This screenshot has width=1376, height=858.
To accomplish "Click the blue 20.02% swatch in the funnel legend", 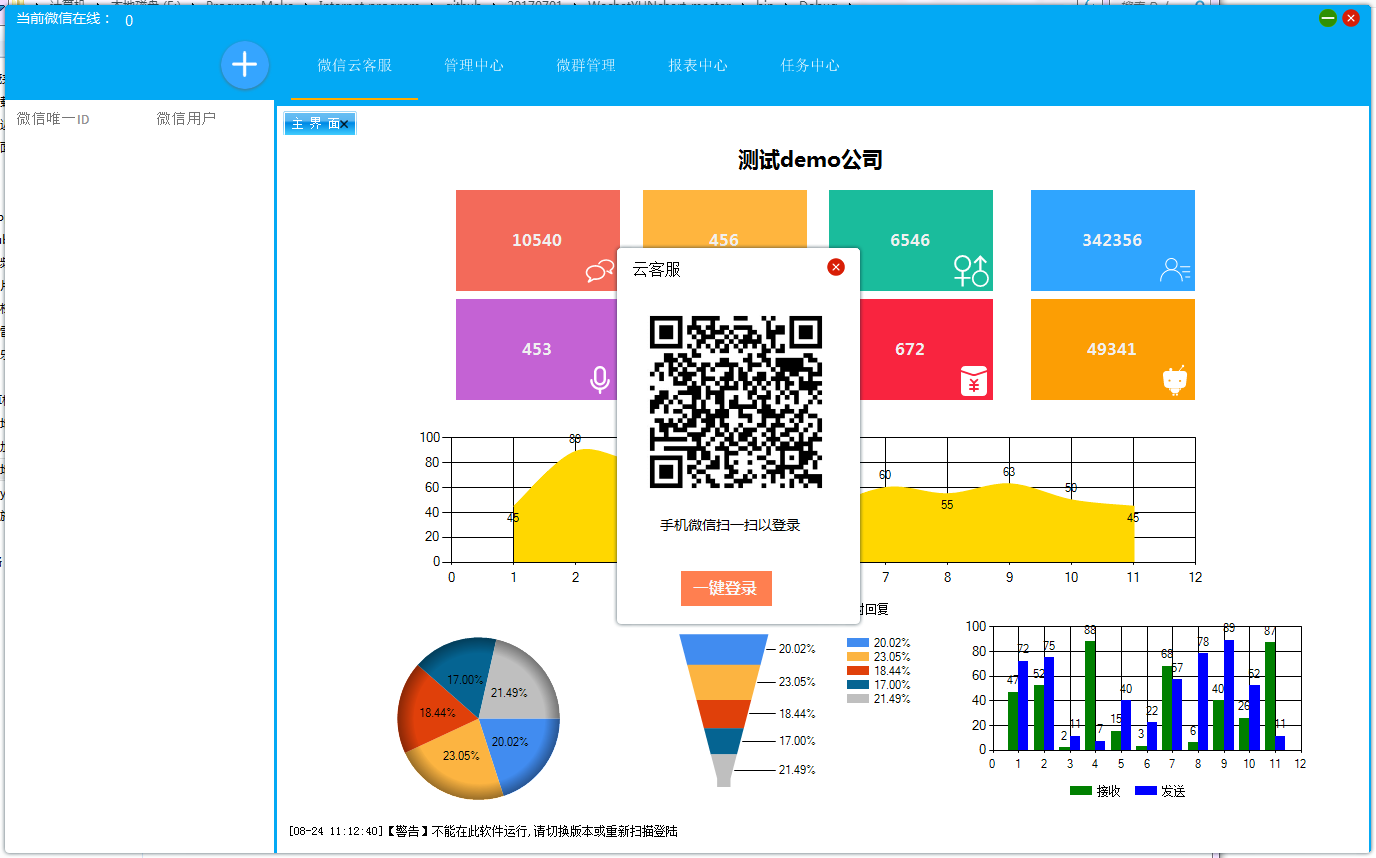I will pos(858,642).
